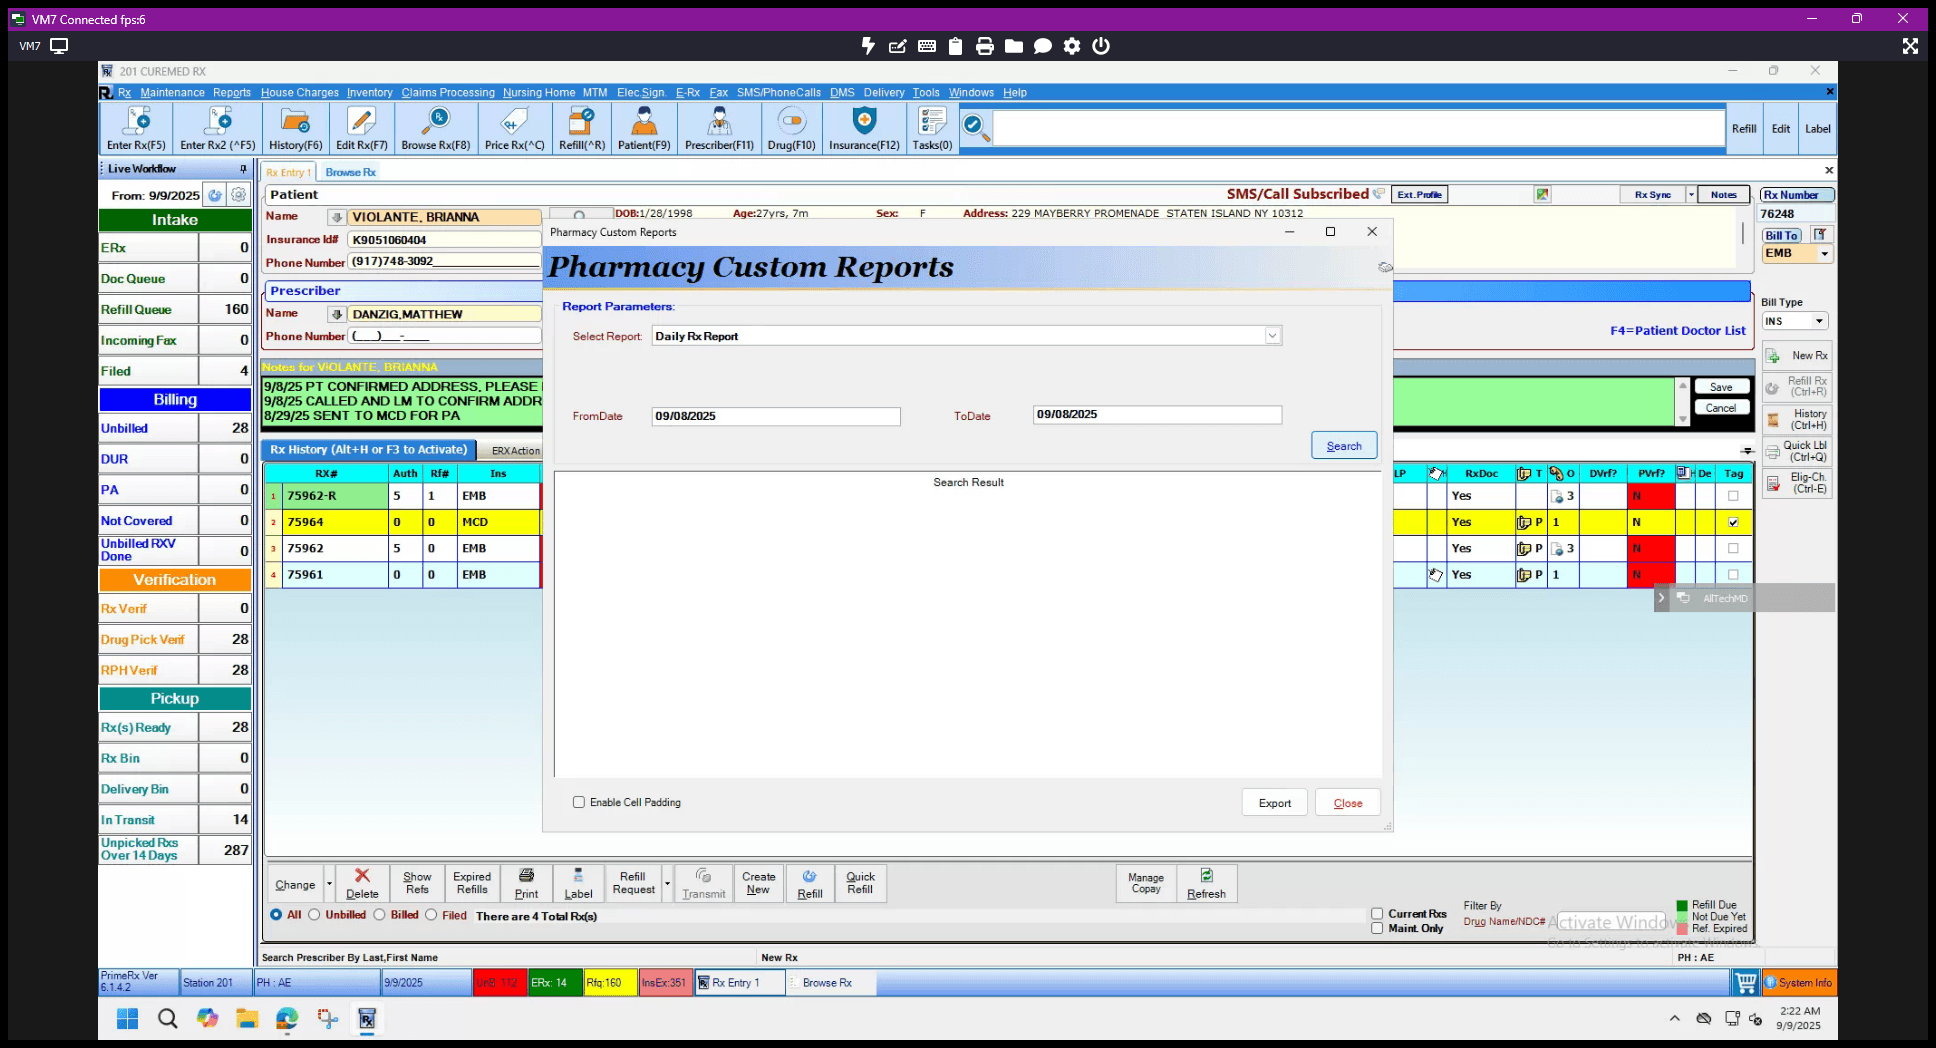Click the Close button in reports dialog
This screenshot has height=1048, width=1936.
point(1348,803)
